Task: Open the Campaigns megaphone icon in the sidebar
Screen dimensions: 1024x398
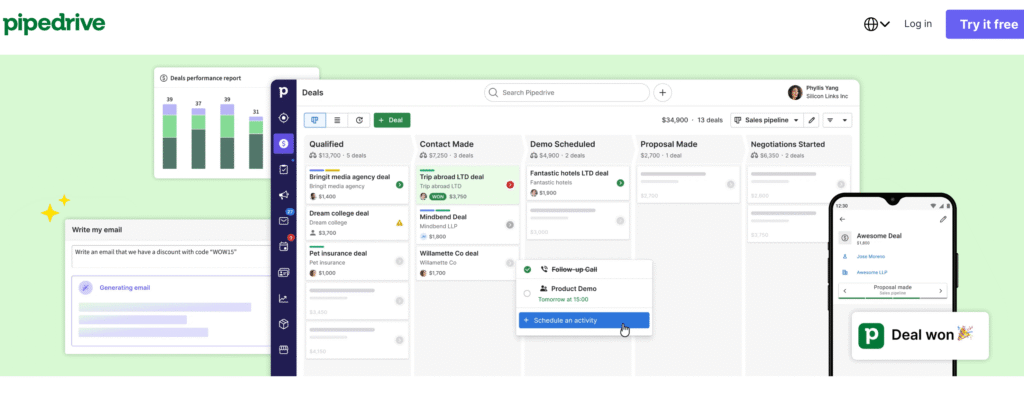Action: (283, 195)
